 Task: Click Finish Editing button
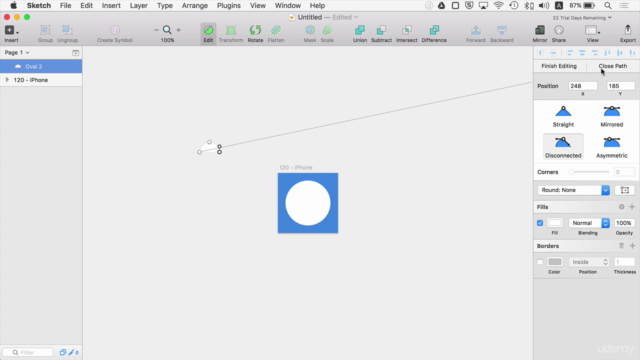559,66
